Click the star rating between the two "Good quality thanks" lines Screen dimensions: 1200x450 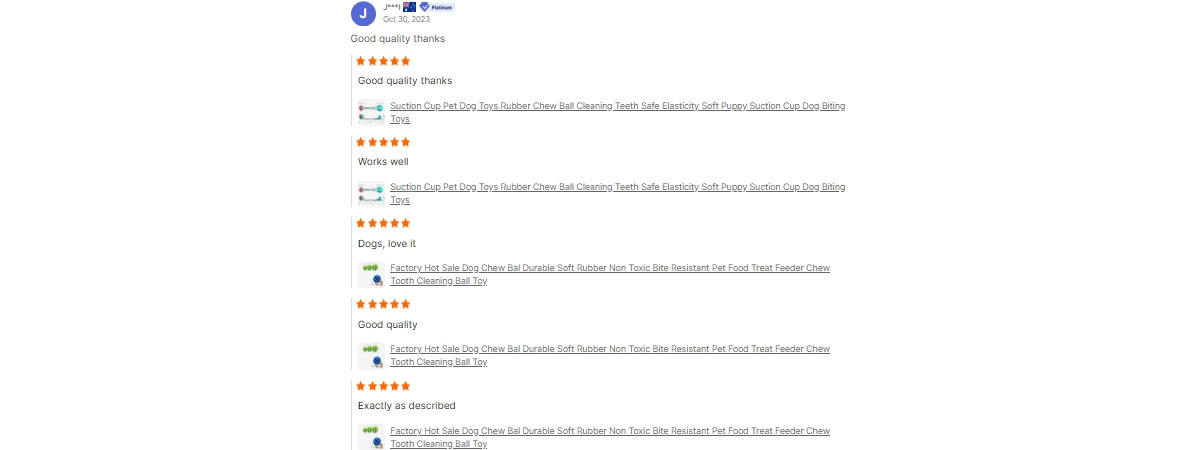(383, 61)
